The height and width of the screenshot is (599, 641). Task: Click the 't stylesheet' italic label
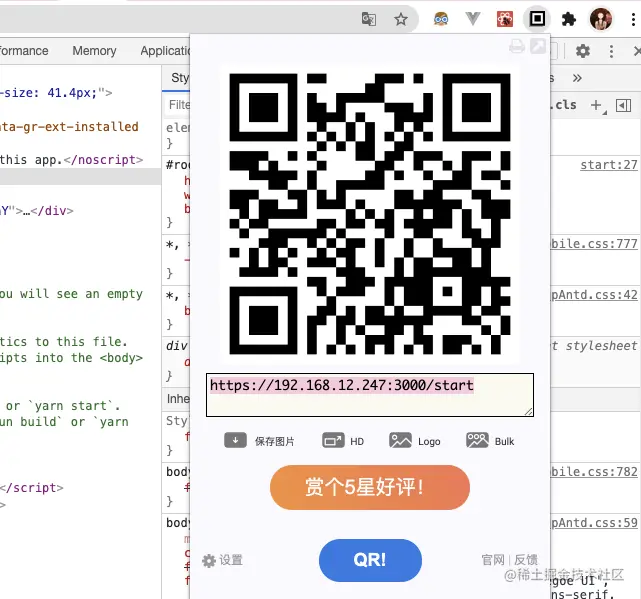(594, 346)
